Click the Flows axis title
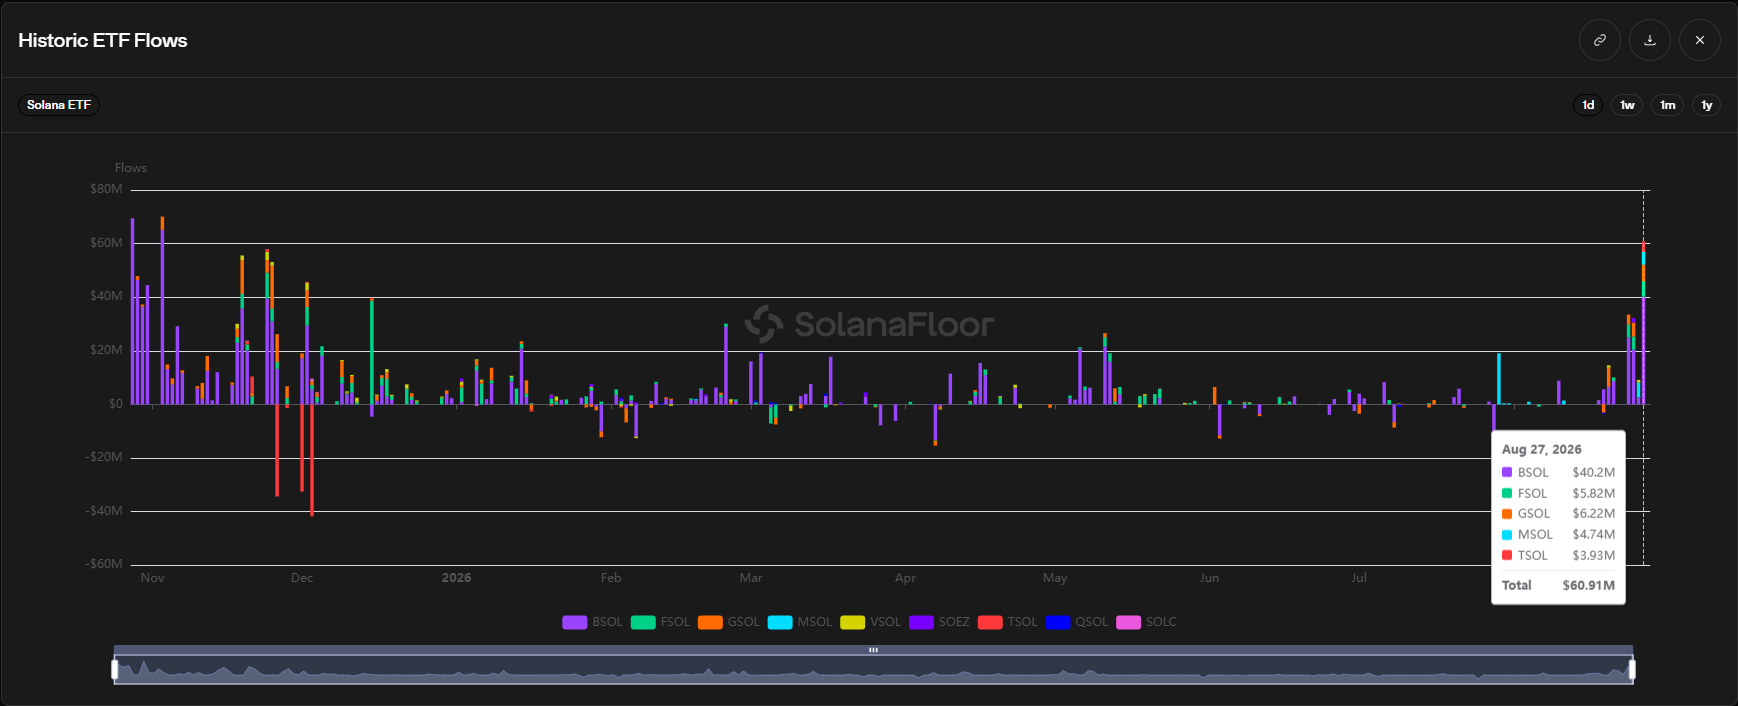This screenshot has width=1738, height=706. click(130, 168)
